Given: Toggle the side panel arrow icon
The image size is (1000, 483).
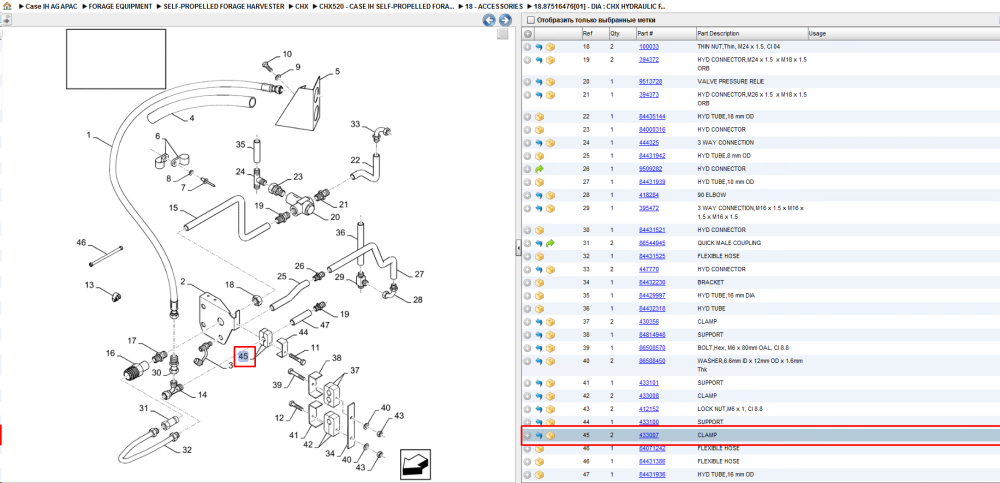Looking at the screenshot, I should (x=6, y=20).
